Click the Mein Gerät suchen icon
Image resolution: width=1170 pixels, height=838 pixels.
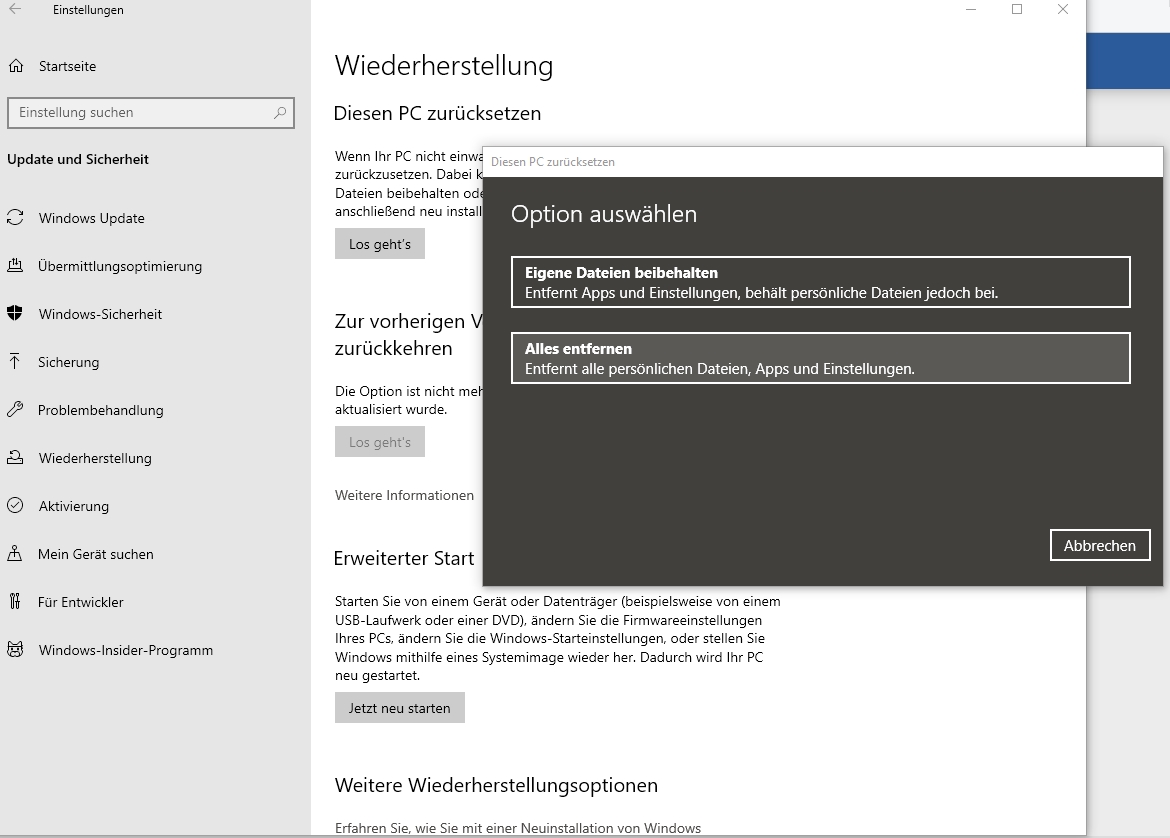click(15, 554)
